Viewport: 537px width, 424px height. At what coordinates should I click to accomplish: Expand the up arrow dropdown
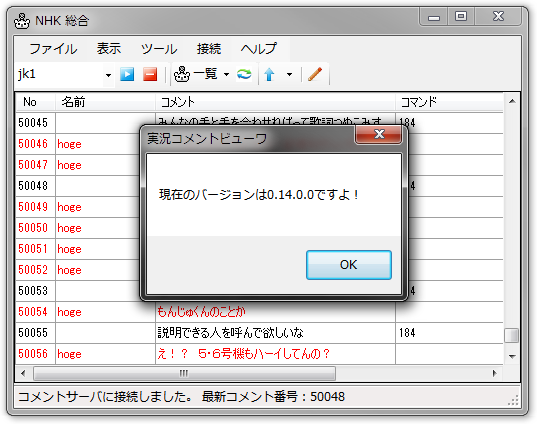[x=289, y=74]
